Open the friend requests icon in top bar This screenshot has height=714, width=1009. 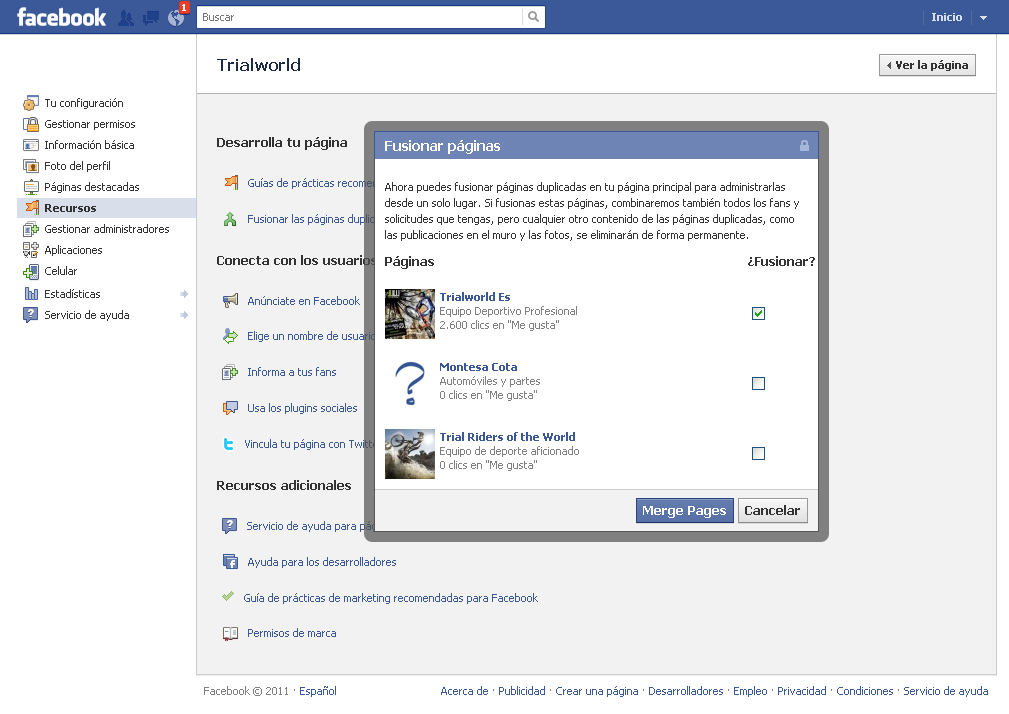(126, 18)
